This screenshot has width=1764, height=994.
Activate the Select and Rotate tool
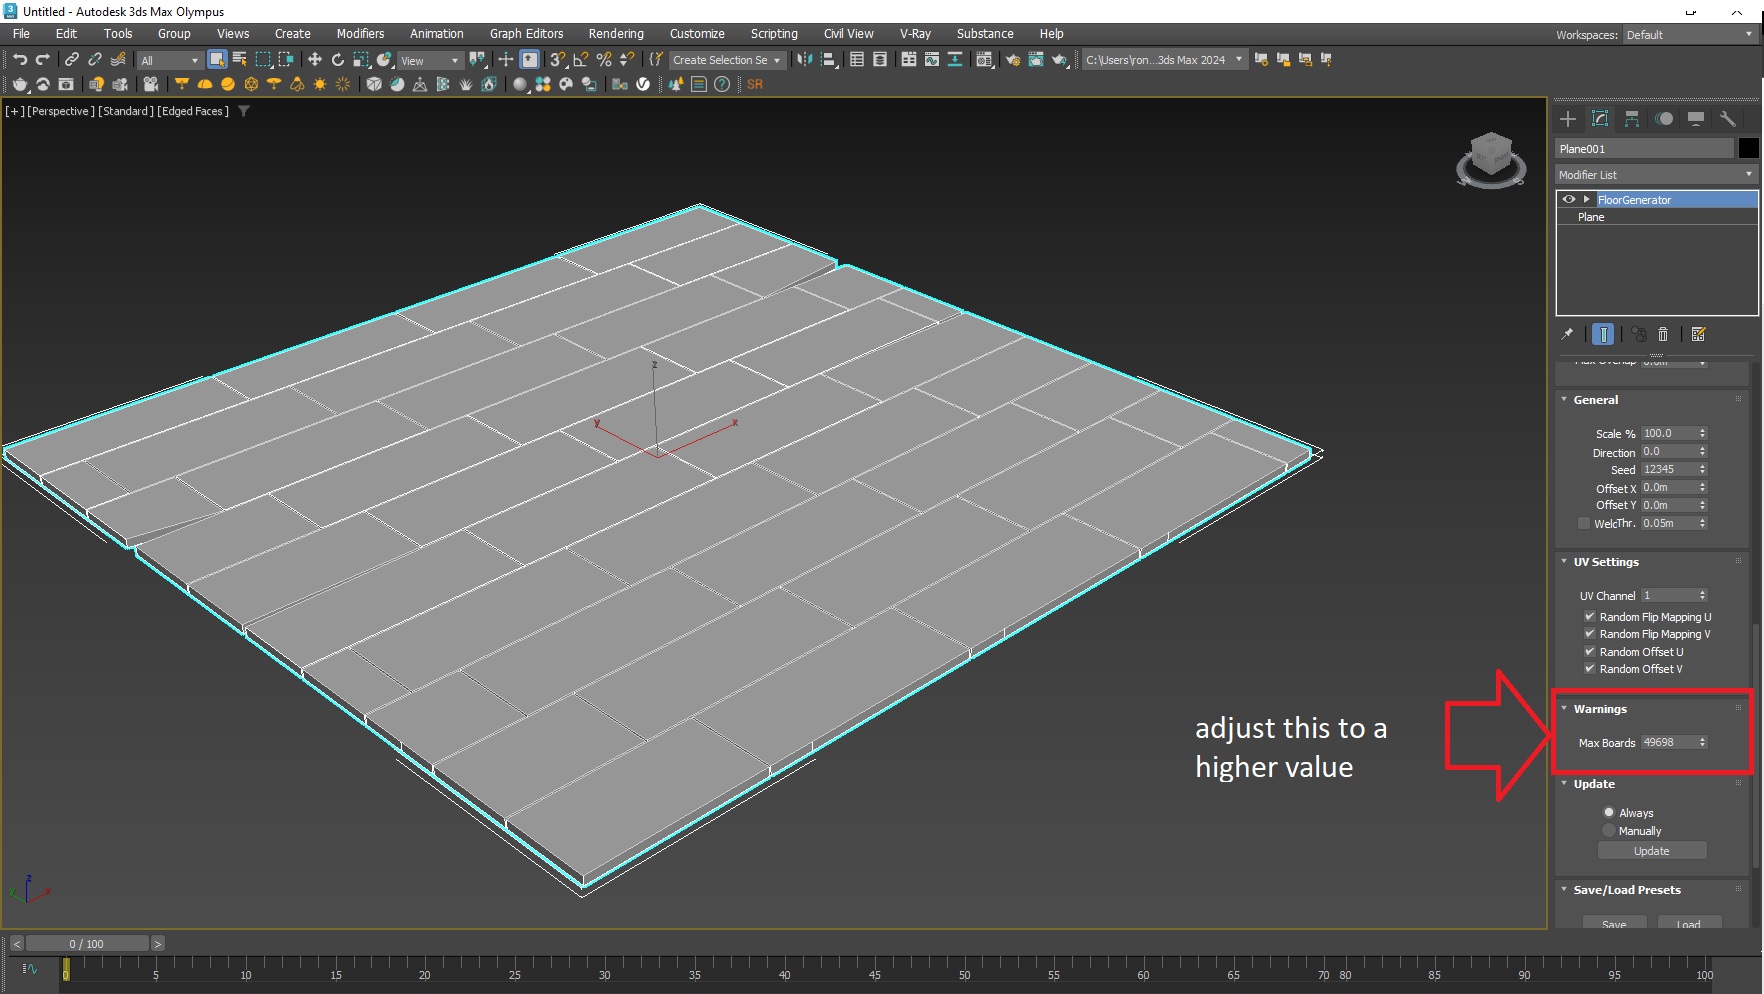338,60
